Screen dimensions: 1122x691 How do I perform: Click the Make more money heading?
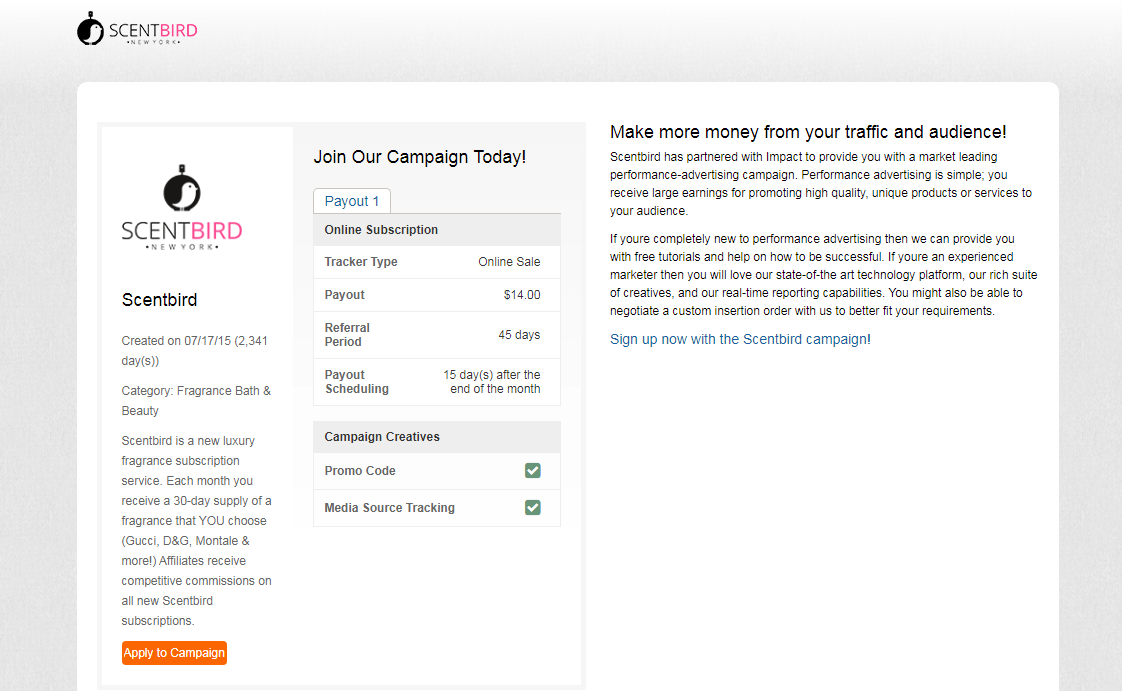click(808, 132)
